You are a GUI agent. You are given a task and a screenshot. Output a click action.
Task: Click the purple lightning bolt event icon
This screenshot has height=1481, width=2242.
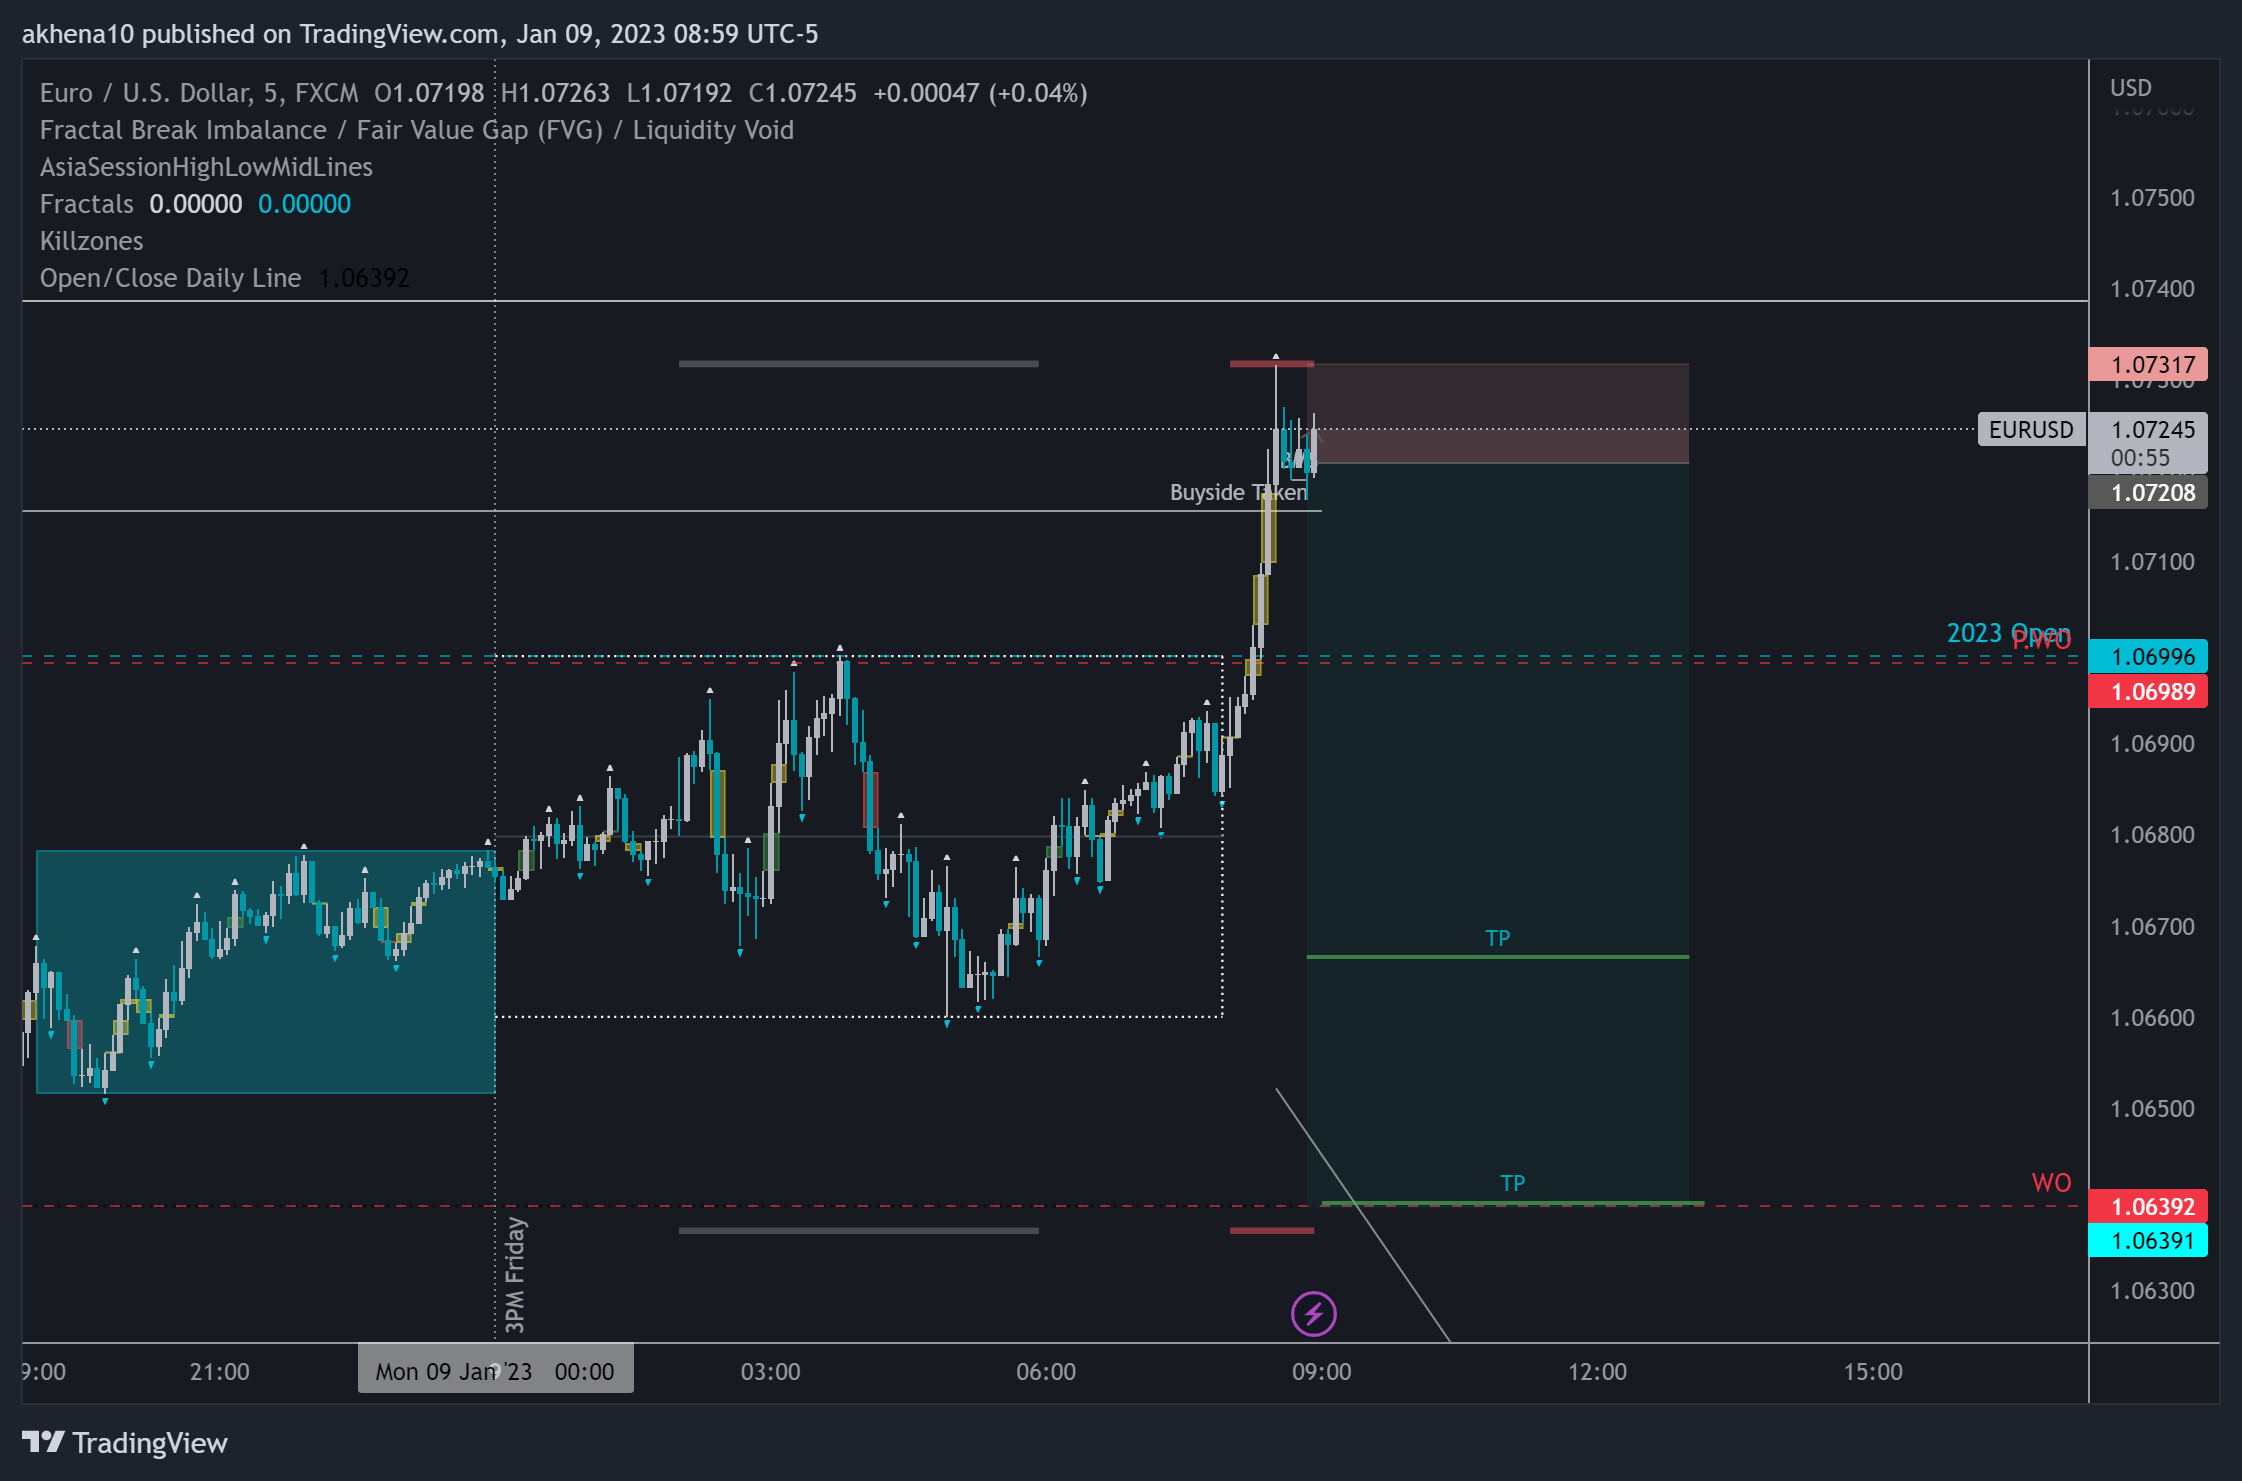tap(1313, 1314)
